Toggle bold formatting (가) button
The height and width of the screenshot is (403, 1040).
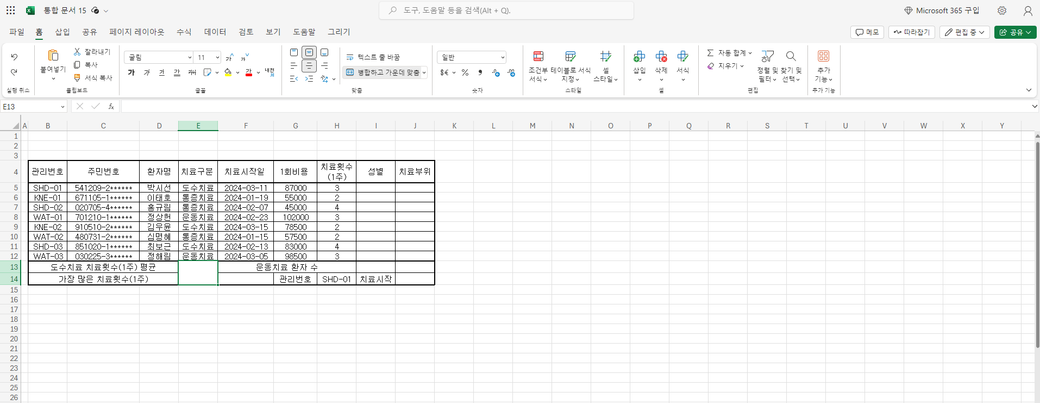[131, 73]
